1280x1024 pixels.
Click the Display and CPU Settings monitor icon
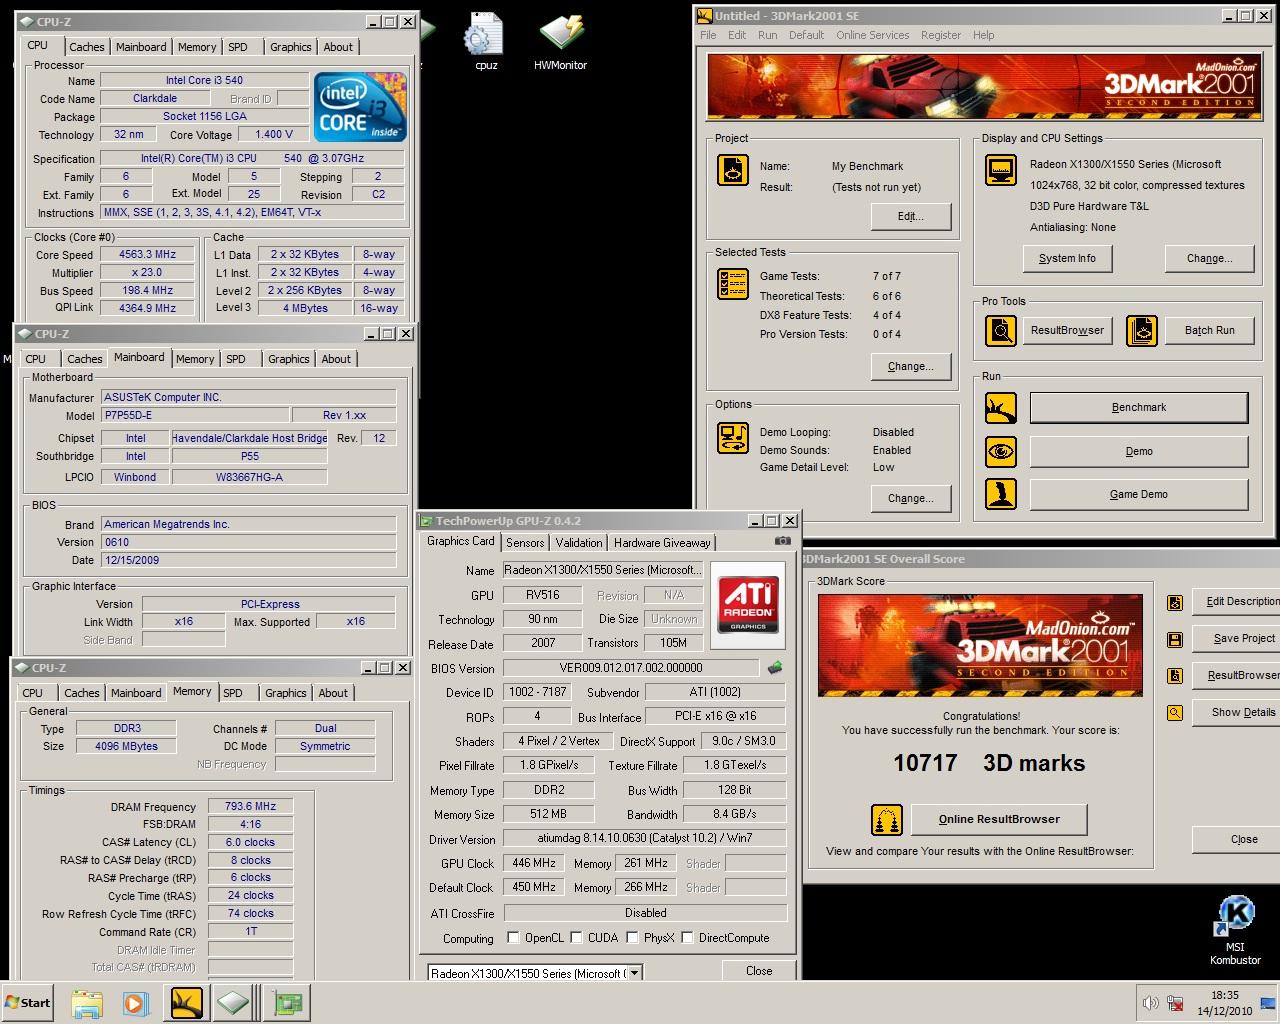1001,170
